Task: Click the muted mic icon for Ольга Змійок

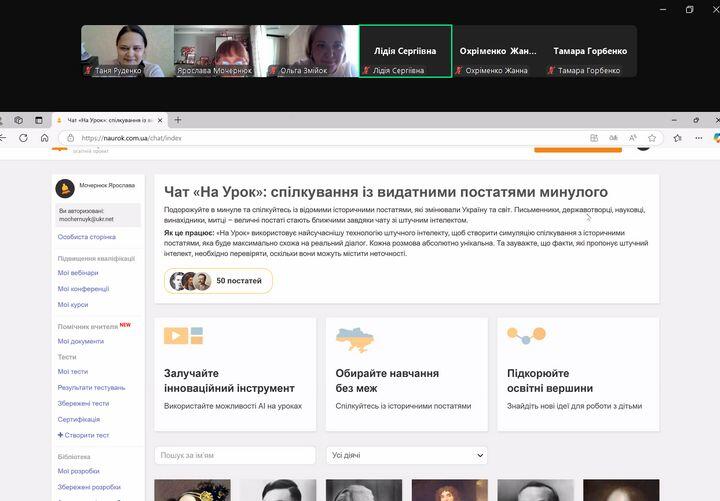Action: coord(273,70)
